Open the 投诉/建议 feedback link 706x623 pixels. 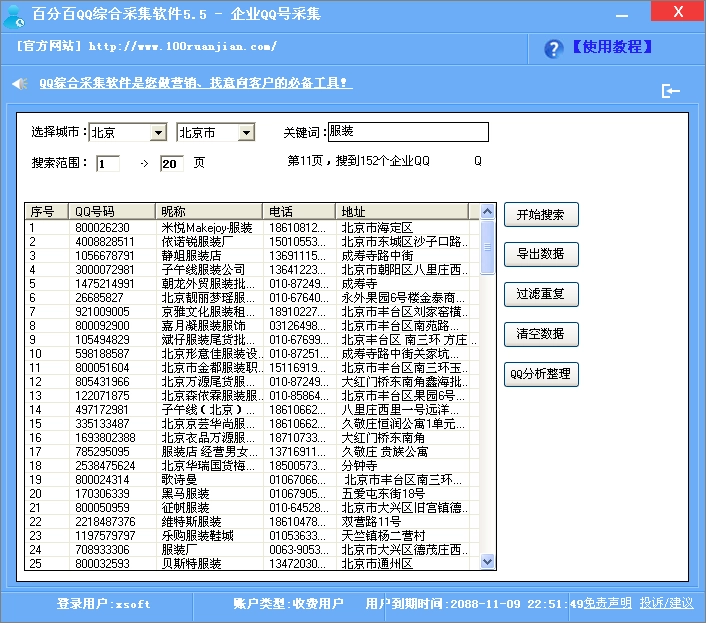666,603
